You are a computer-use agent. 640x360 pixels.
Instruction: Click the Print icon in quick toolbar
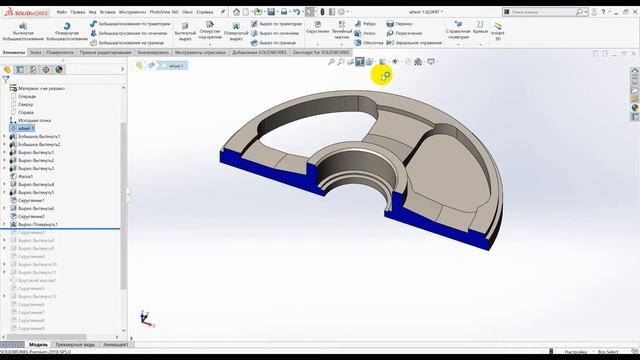tap(284, 12)
